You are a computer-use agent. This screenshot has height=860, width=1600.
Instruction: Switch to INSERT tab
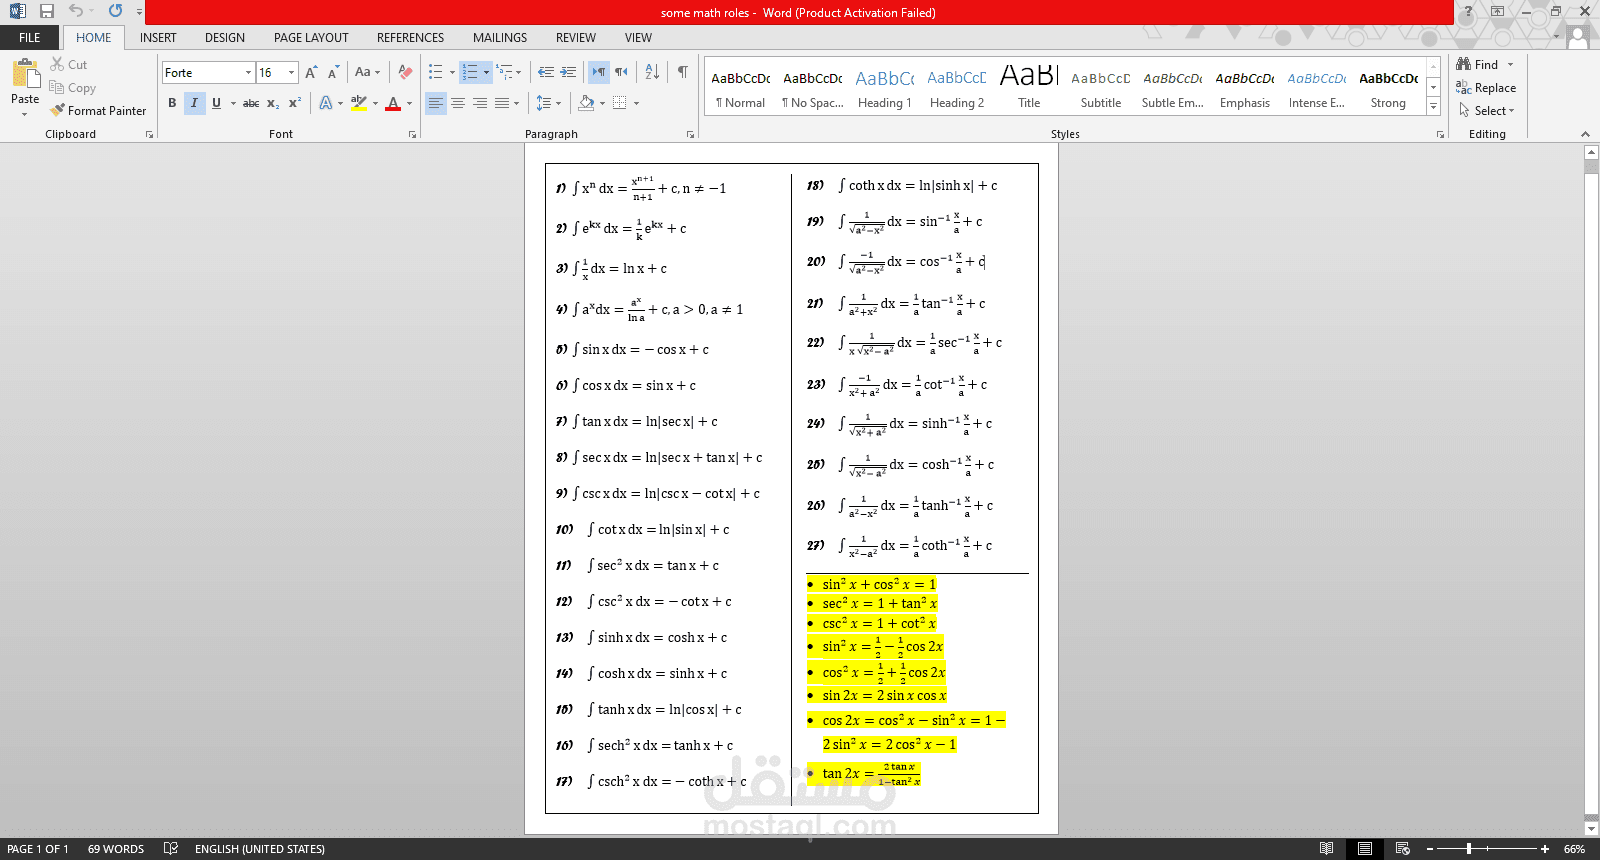click(x=158, y=38)
